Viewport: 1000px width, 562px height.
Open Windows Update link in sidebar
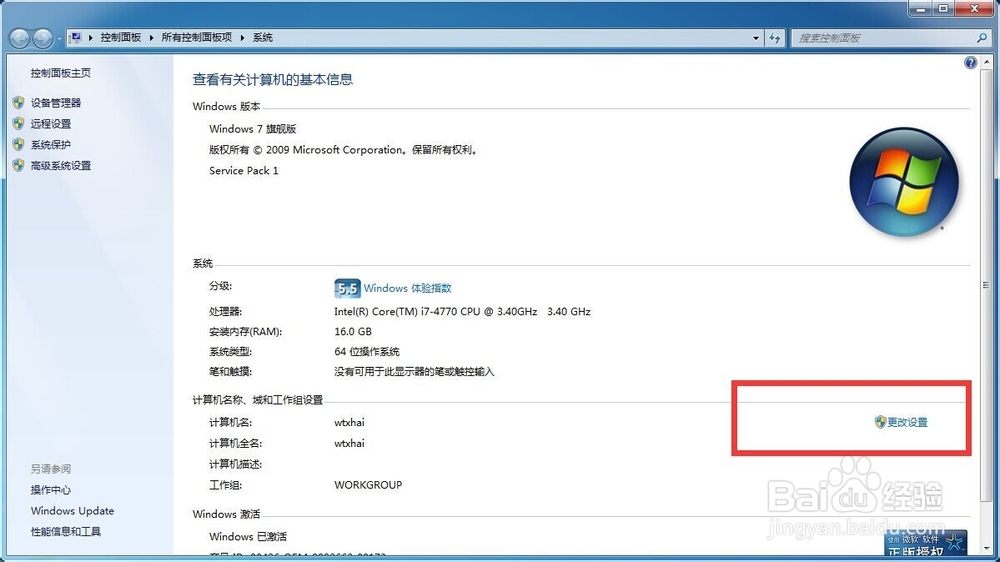pos(72,511)
